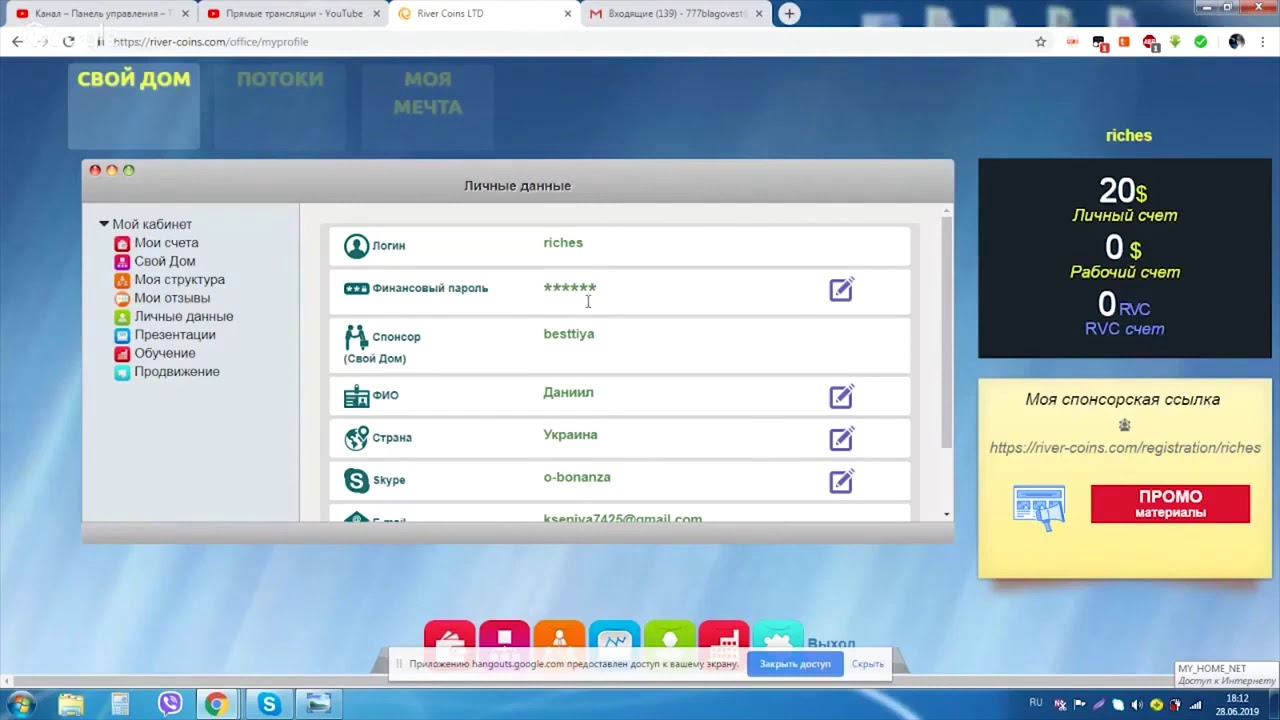The height and width of the screenshot is (720, 1280).
Task: Collapse the Мой кабинет tree
Action: pyautogui.click(x=104, y=224)
